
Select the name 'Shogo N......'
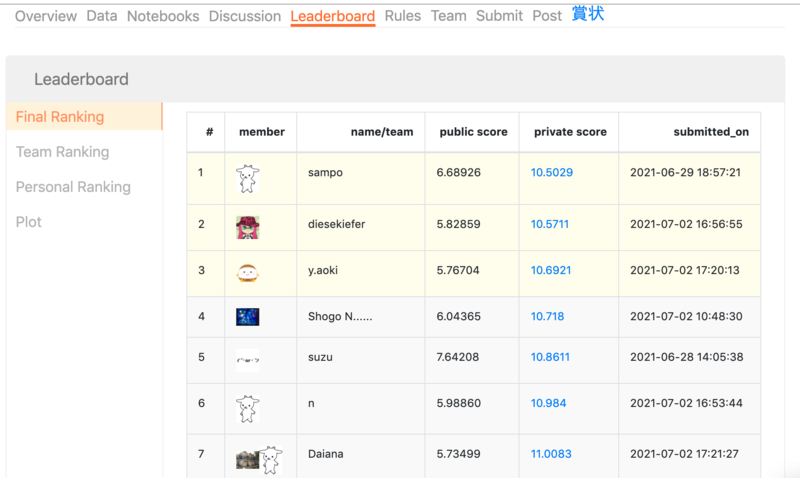340,316
